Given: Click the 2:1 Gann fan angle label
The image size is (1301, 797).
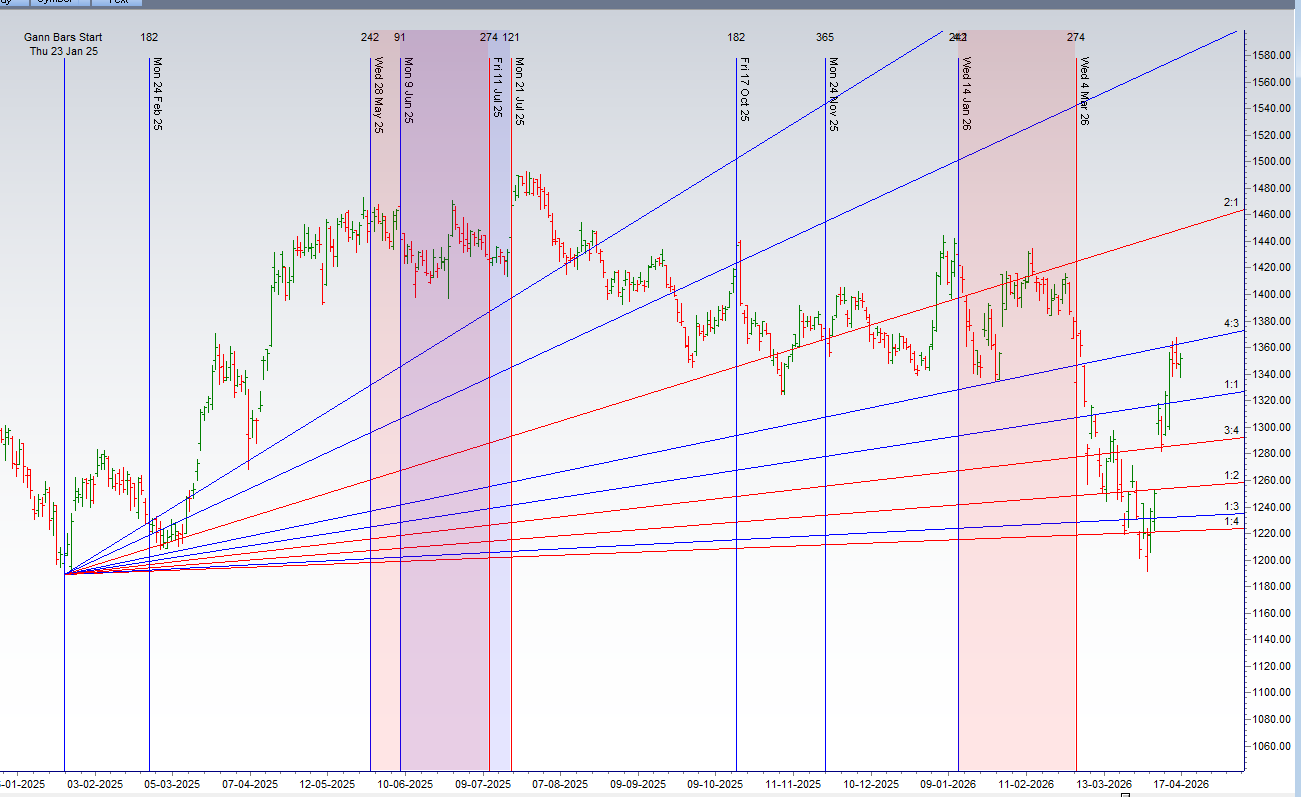Looking at the screenshot, I should (x=1232, y=203).
